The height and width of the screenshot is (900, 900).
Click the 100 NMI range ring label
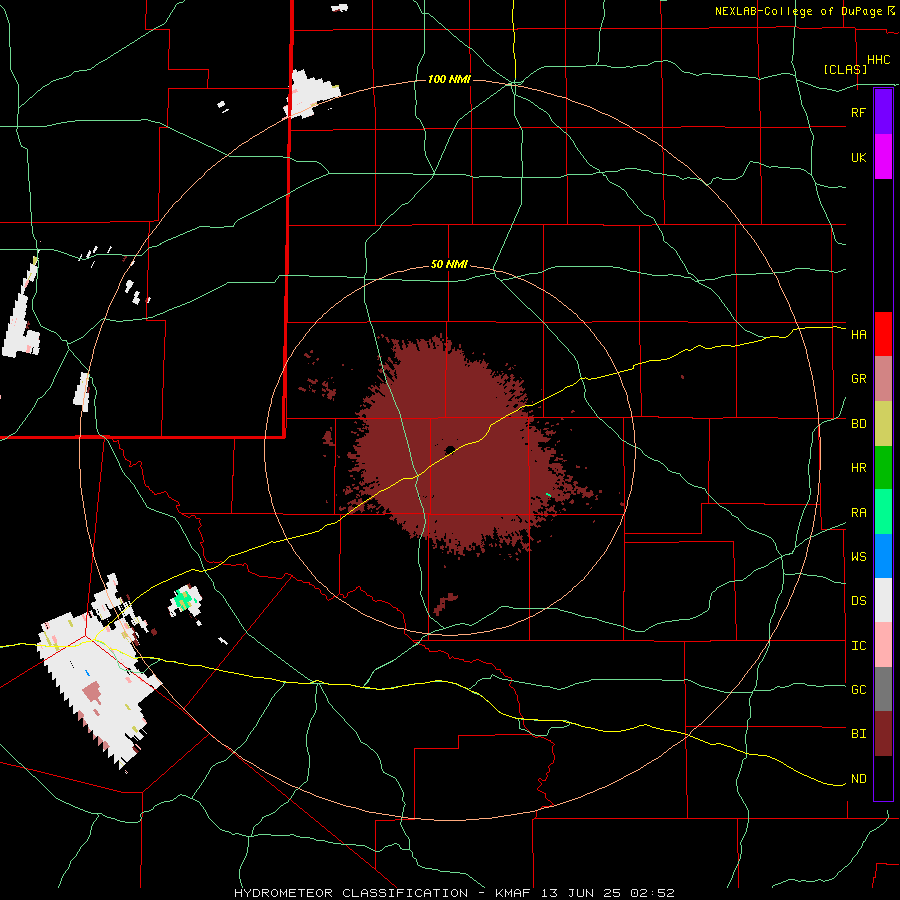tap(449, 79)
